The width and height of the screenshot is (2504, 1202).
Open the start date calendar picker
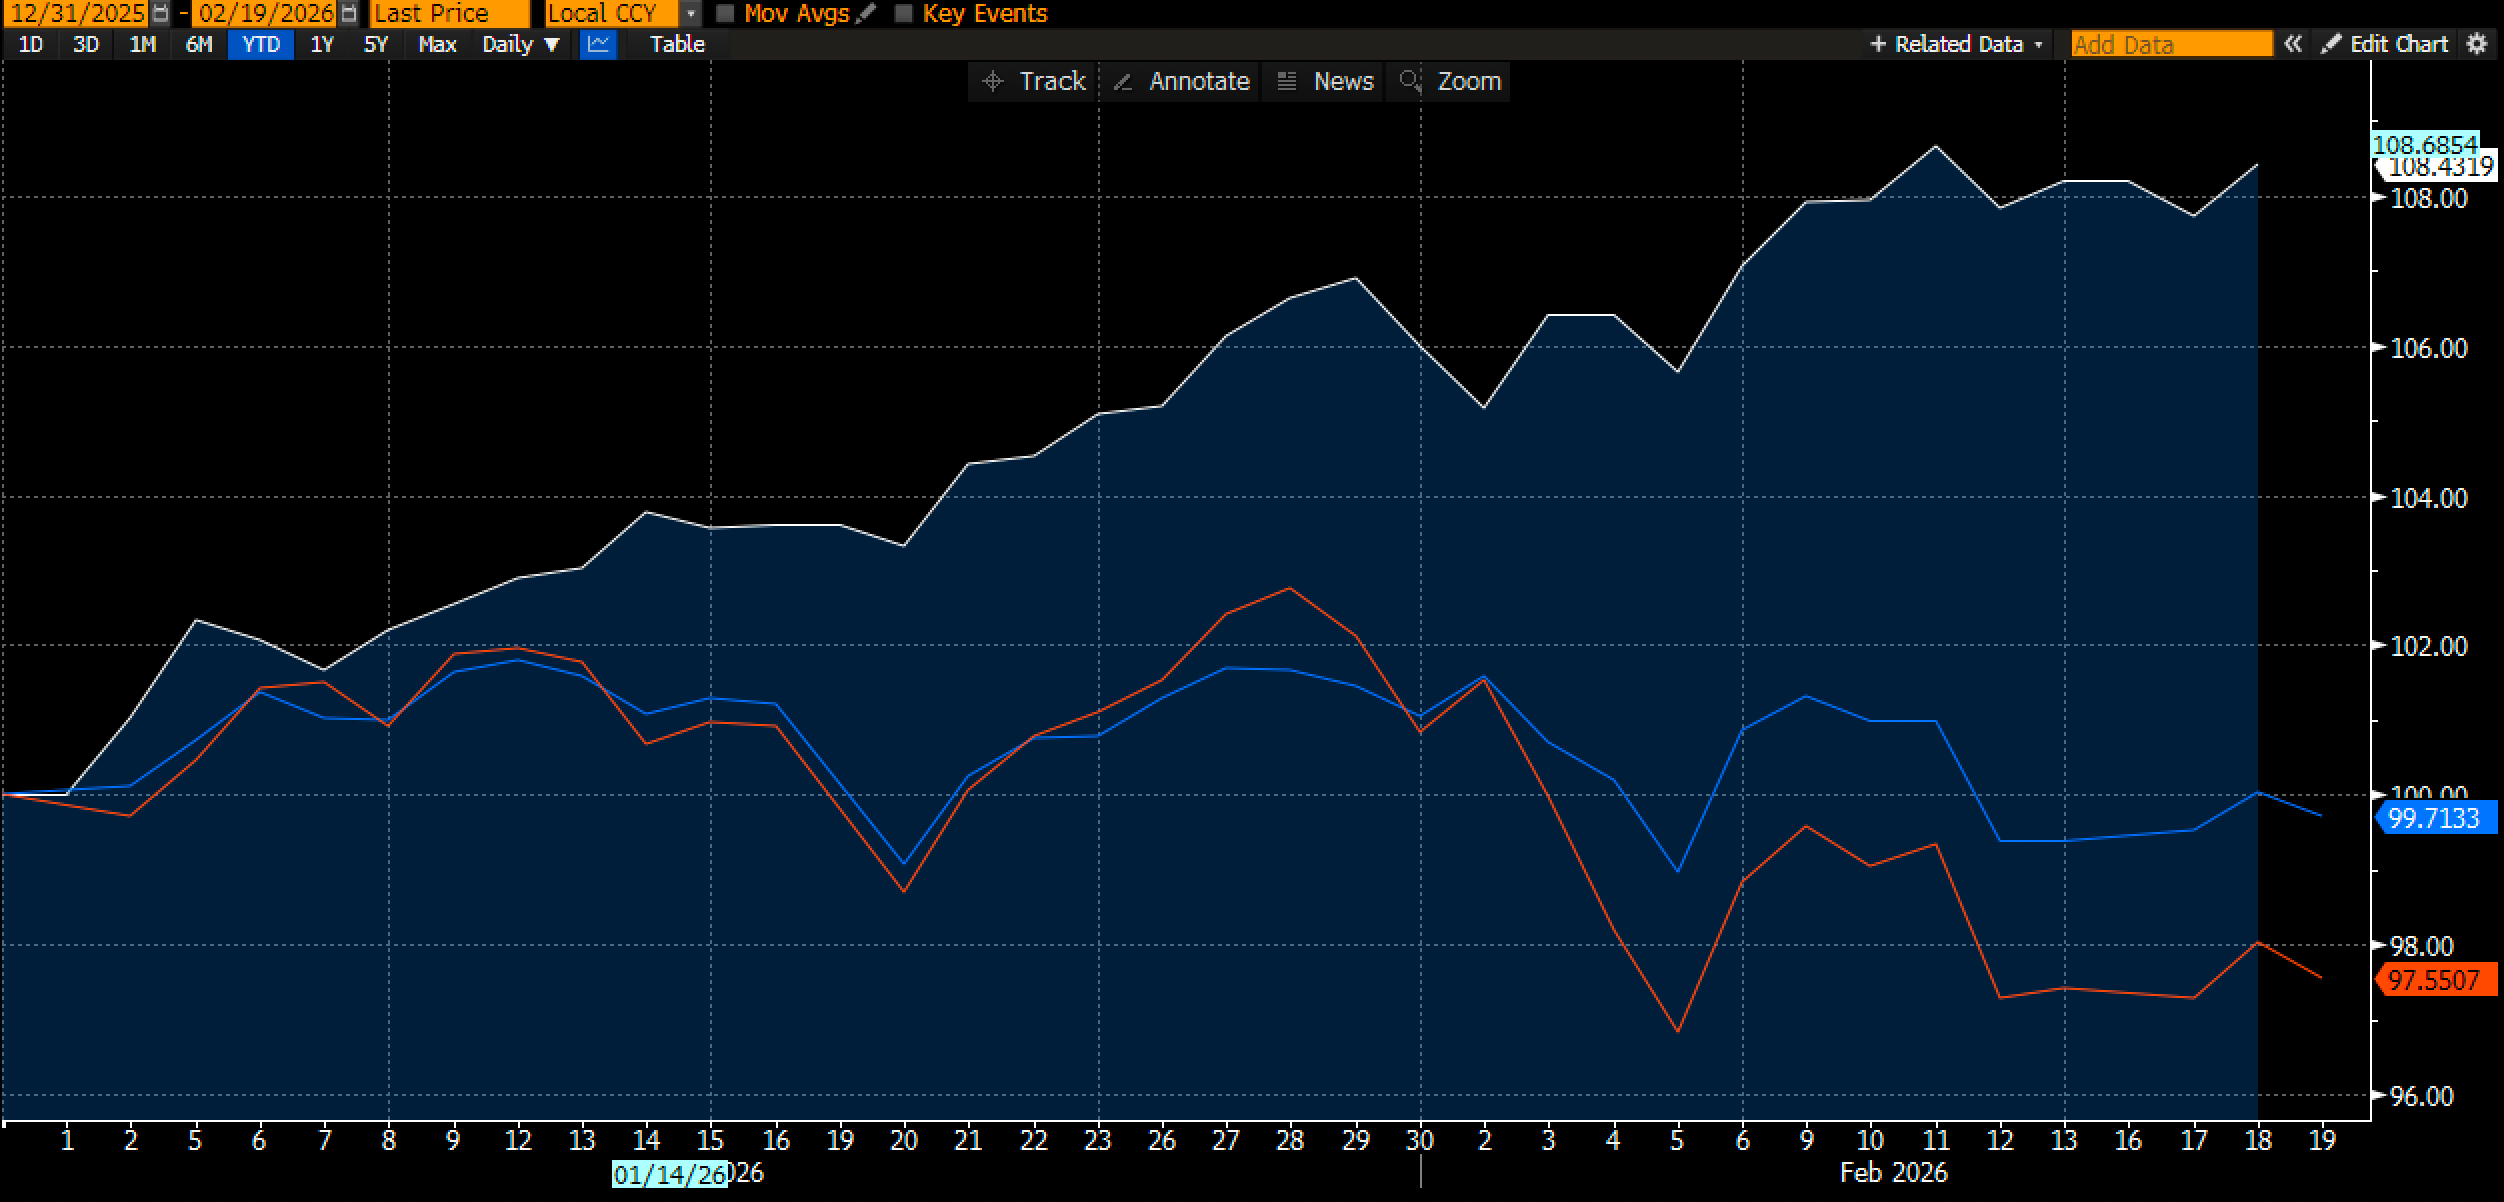click(160, 14)
